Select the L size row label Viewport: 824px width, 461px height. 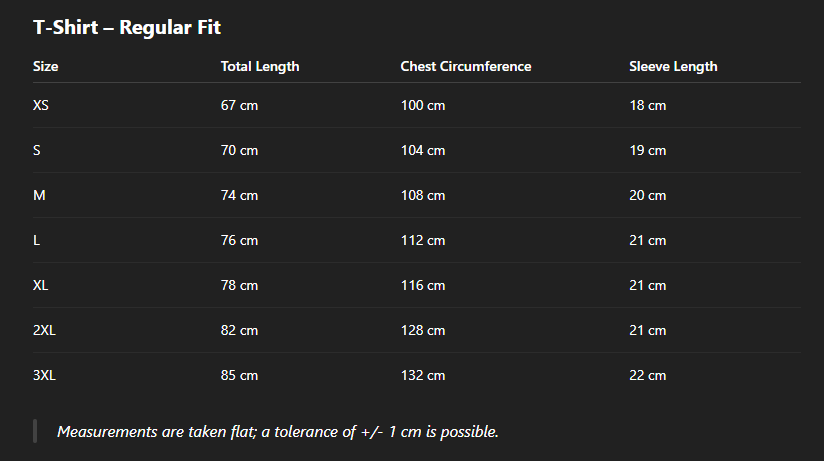coord(37,240)
